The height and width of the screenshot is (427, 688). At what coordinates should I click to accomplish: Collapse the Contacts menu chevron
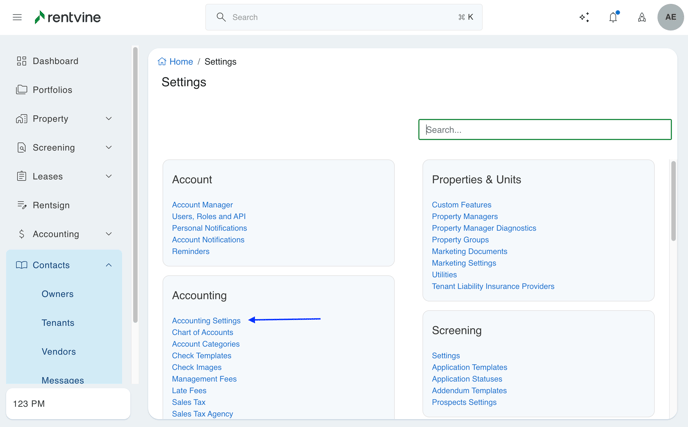coord(109,265)
